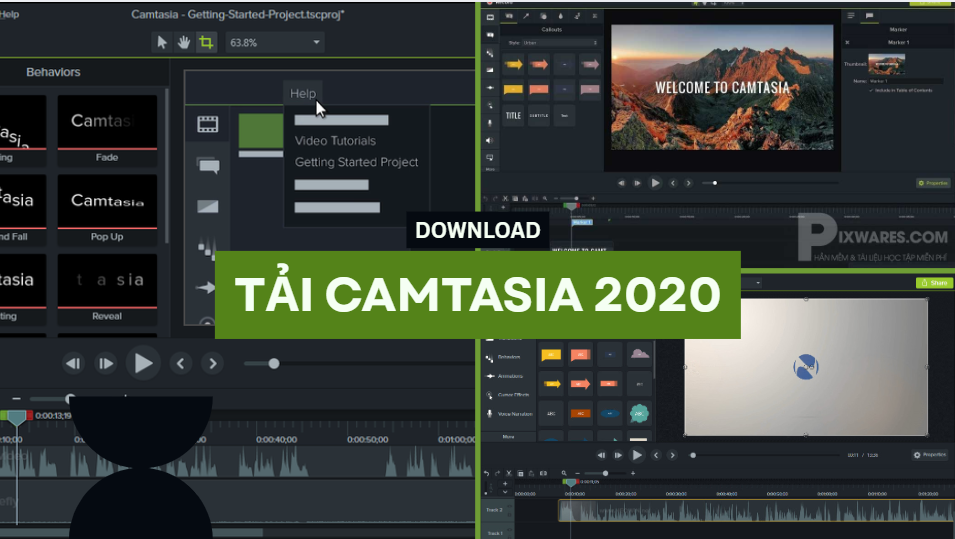Open the Annotations speech bubble icon
The image size is (955, 539).
pos(207,166)
